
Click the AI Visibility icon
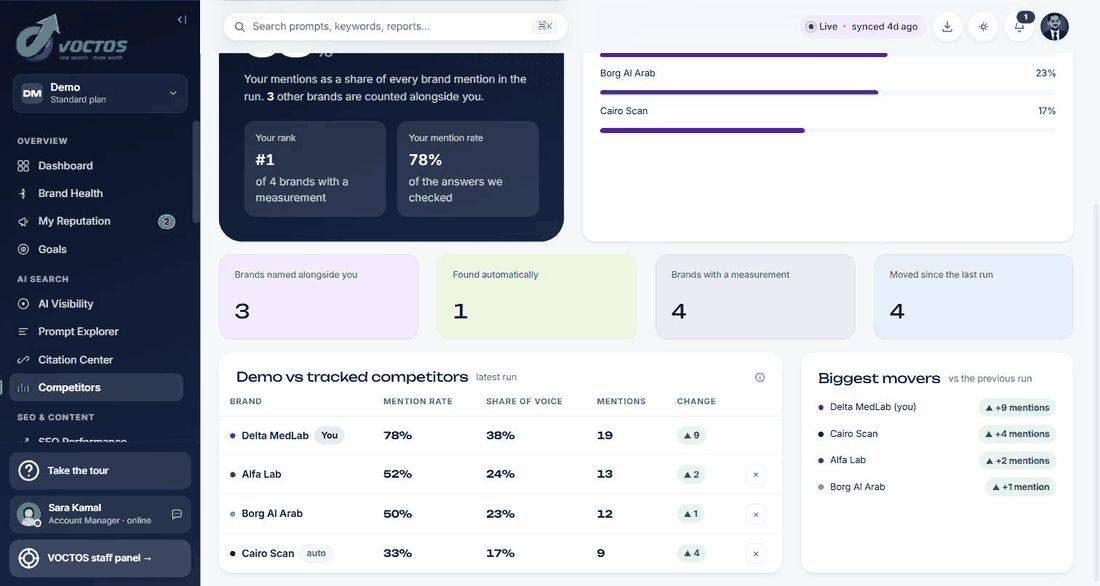[x=23, y=304]
